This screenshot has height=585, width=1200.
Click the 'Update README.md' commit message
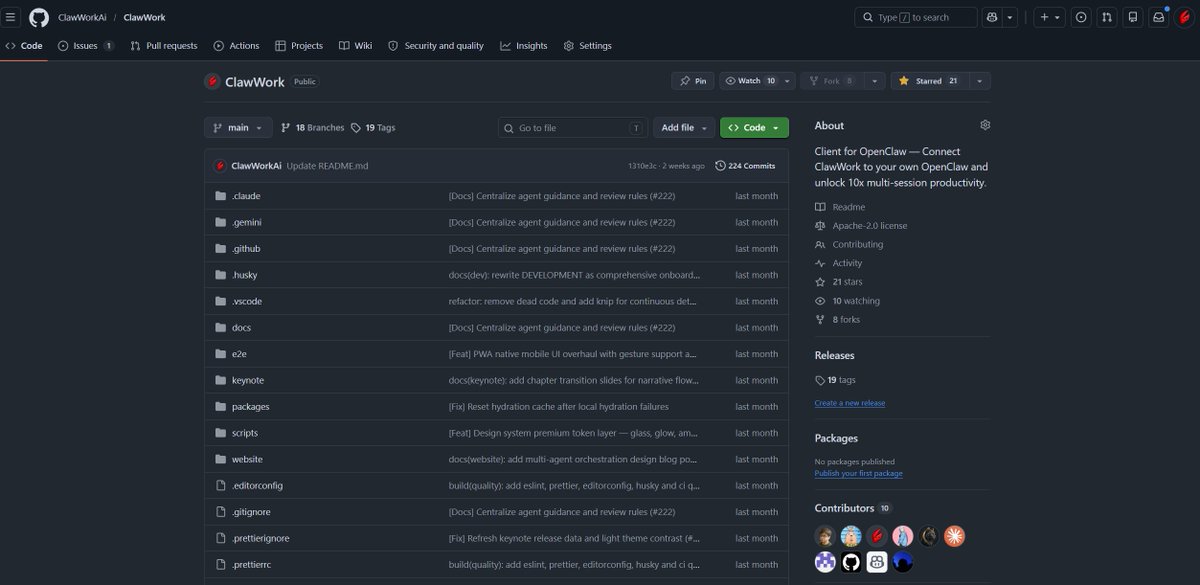[327, 166]
